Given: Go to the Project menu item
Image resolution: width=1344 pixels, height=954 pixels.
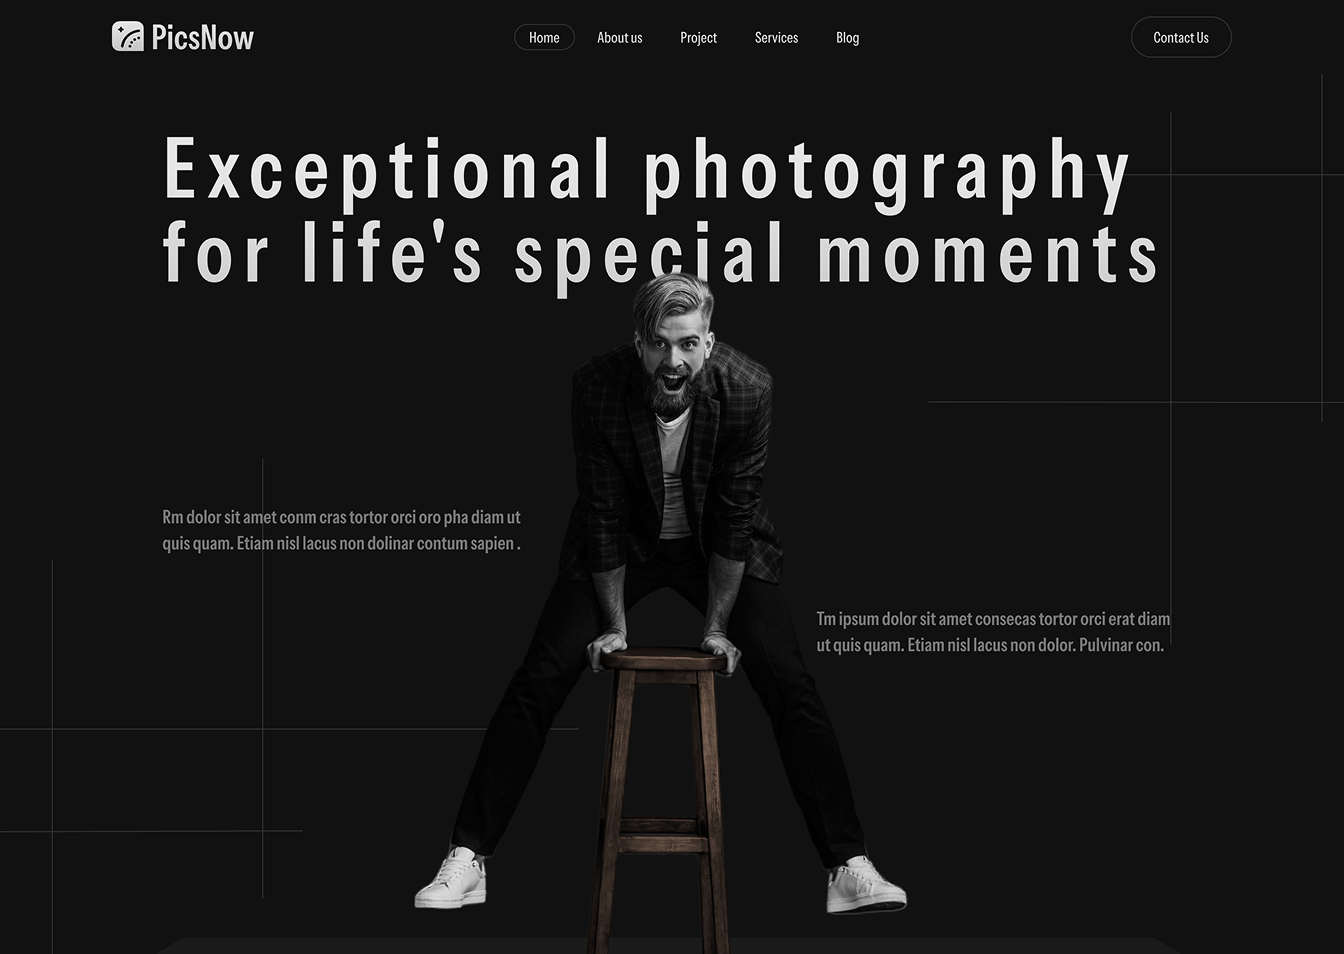Looking at the screenshot, I should (698, 37).
